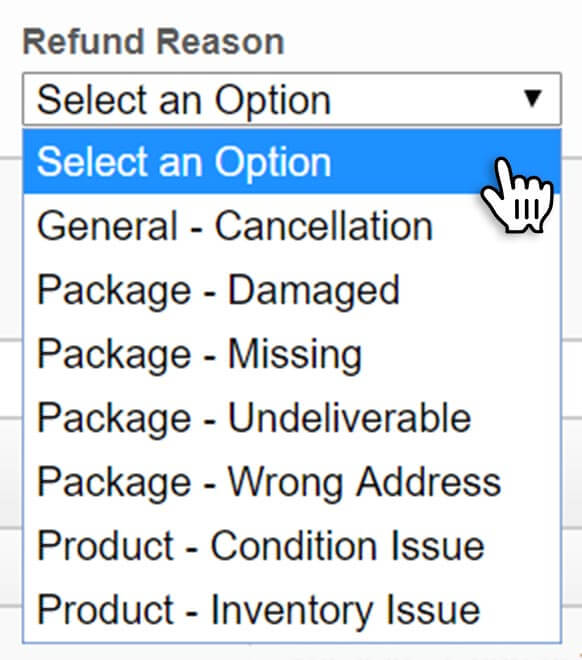The width and height of the screenshot is (582, 660).
Task: Collapse the list via the closed field text
Action: (x=184, y=100)
